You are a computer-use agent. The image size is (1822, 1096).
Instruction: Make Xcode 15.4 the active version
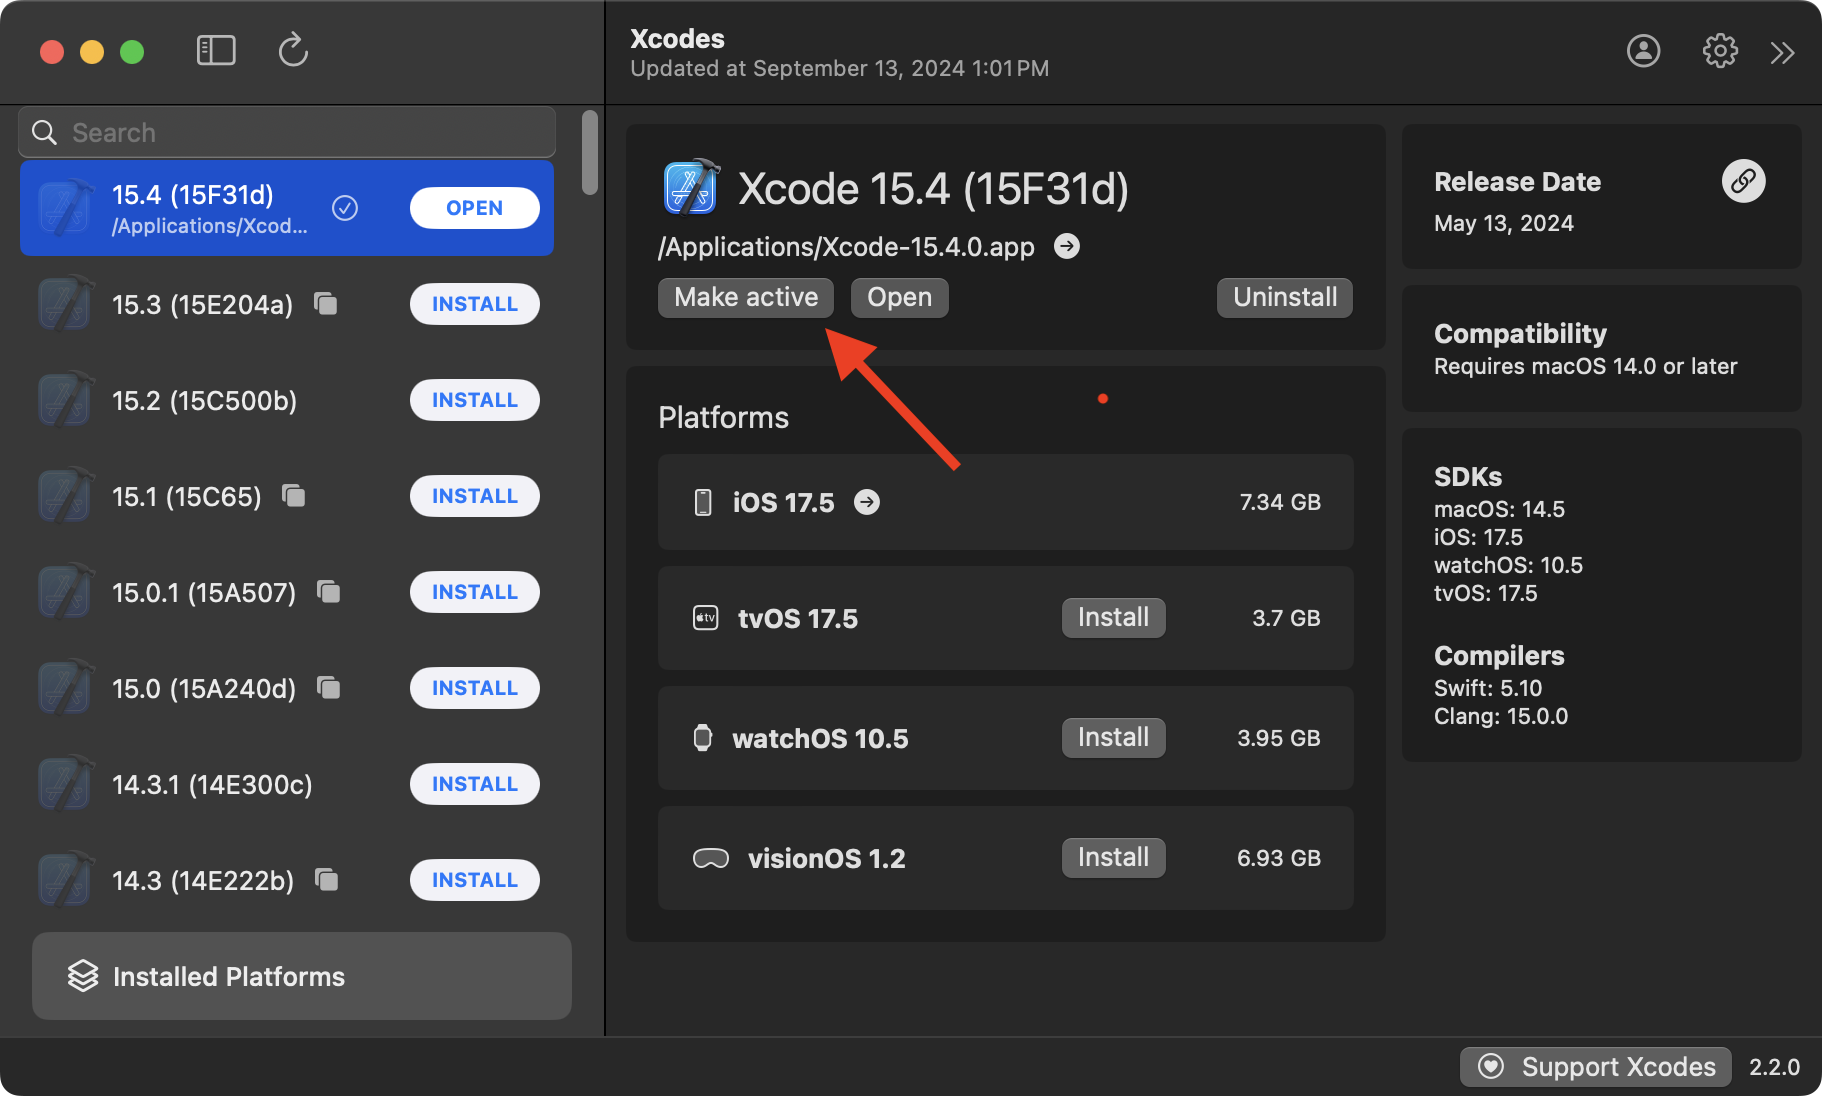[x=745, y=298]
